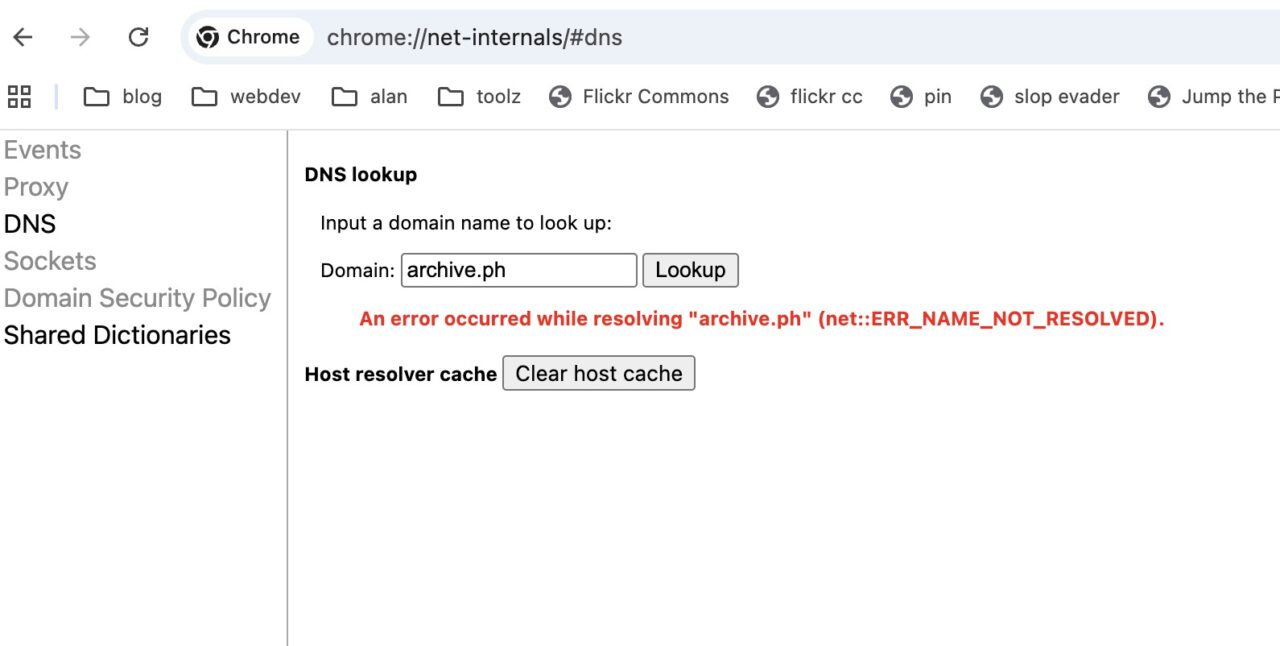
Task: Click the pin bookmark globe icon
Action: pyautogui.click(x=902, y=96)
